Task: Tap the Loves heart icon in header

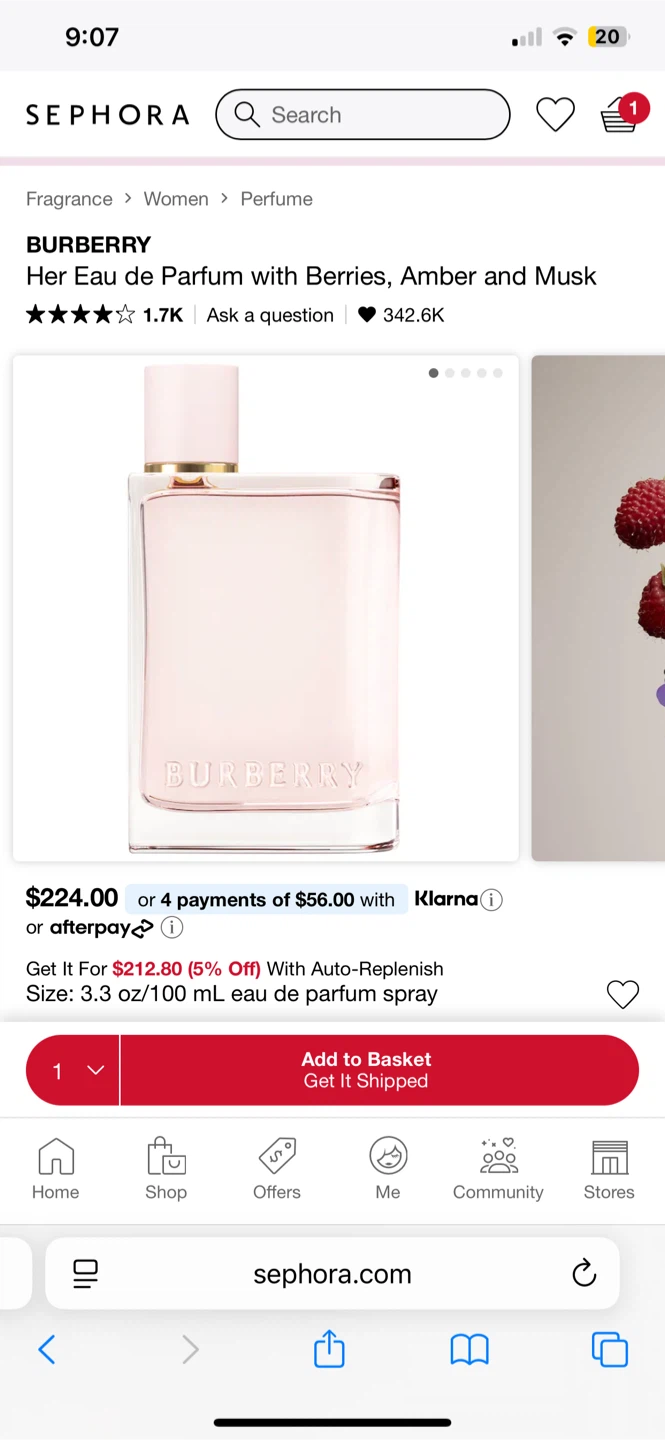Action: click(x=555, y=115)
